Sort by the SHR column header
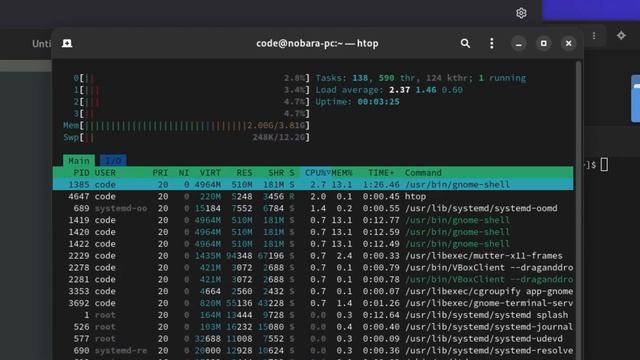640x360 pixels. tap(276, 173)
